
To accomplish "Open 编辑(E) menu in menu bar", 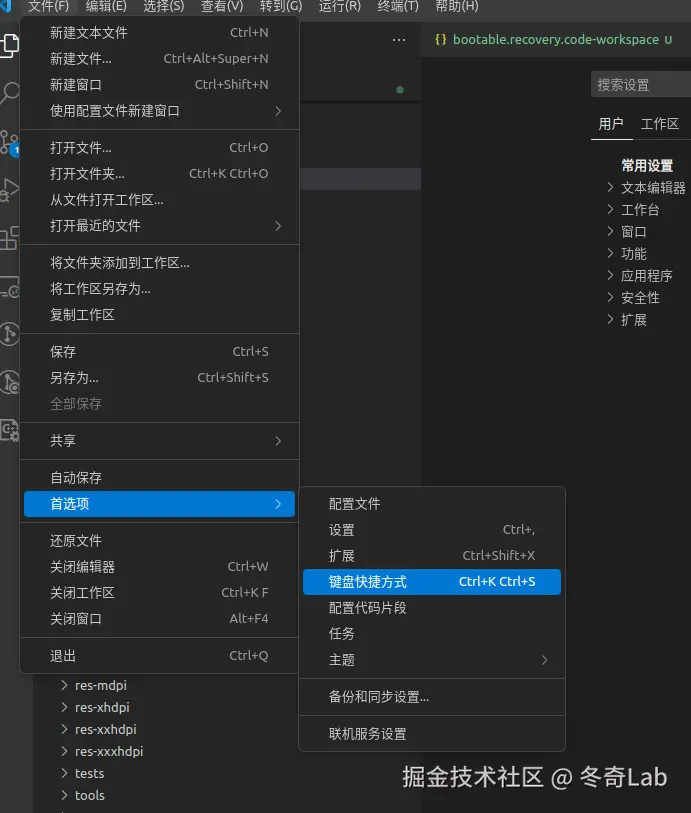I will [x=106, y=6].
